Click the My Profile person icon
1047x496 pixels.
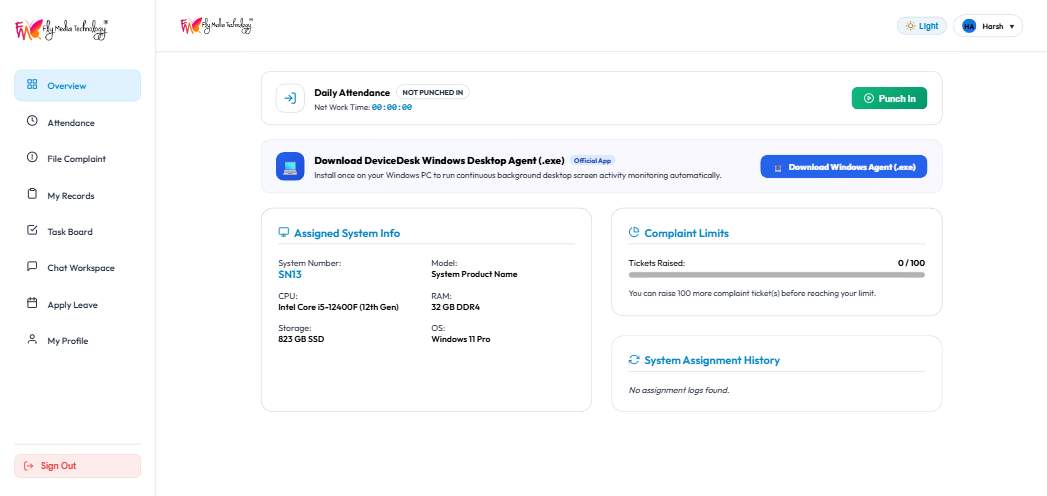[x=32, y=339]
